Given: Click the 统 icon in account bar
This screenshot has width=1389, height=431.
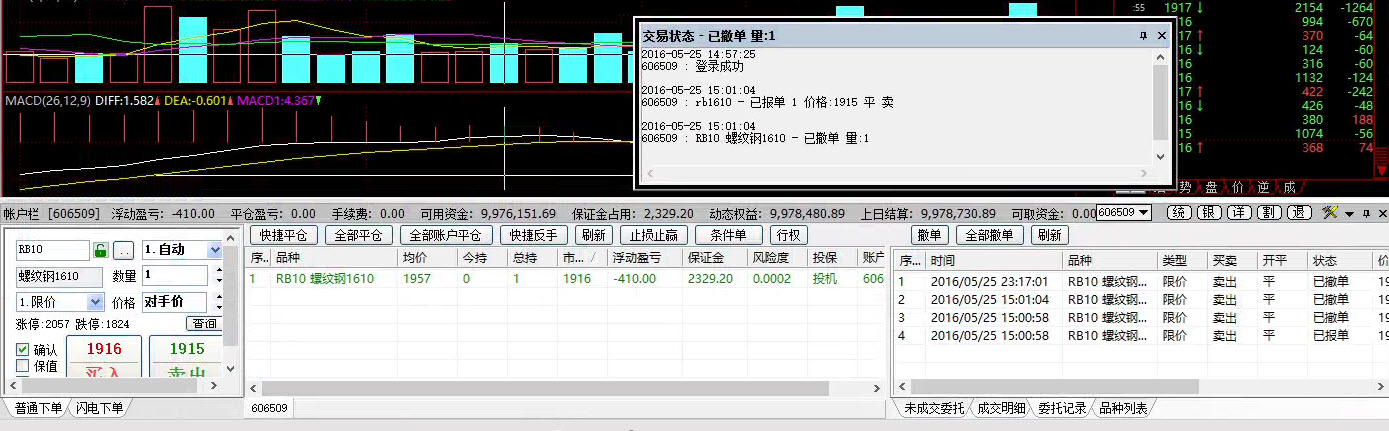Looking at the screenshot, I should (1180, 213).
